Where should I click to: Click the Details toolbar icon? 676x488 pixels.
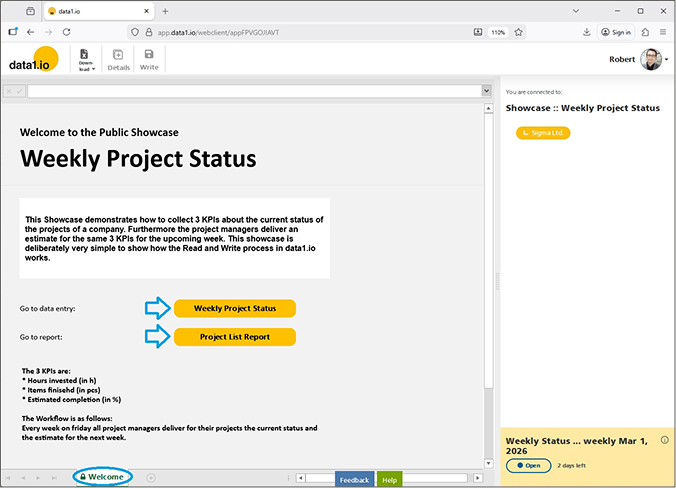pyautogui.click(x=118, y=59)
